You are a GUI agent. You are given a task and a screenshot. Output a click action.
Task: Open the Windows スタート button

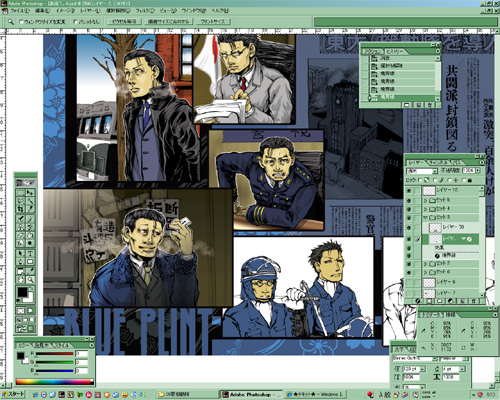13,394
